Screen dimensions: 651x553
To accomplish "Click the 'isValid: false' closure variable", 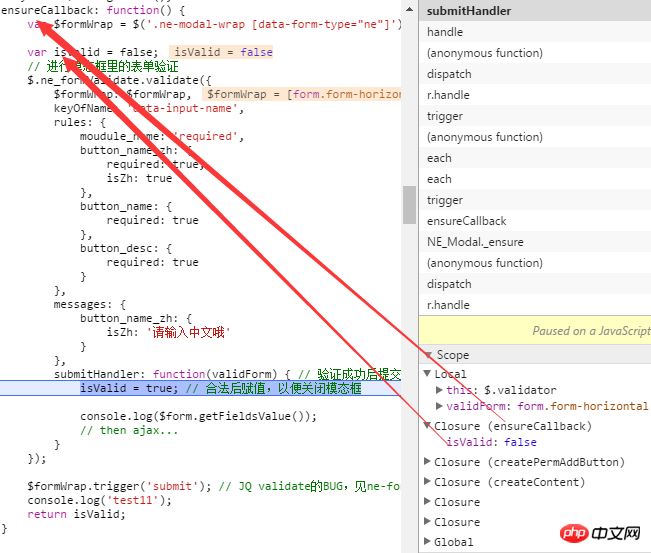I will point(492,442).
